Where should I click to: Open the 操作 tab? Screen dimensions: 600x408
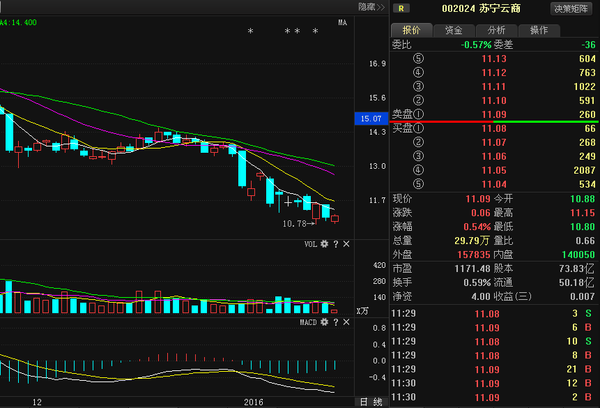point(539,30)
